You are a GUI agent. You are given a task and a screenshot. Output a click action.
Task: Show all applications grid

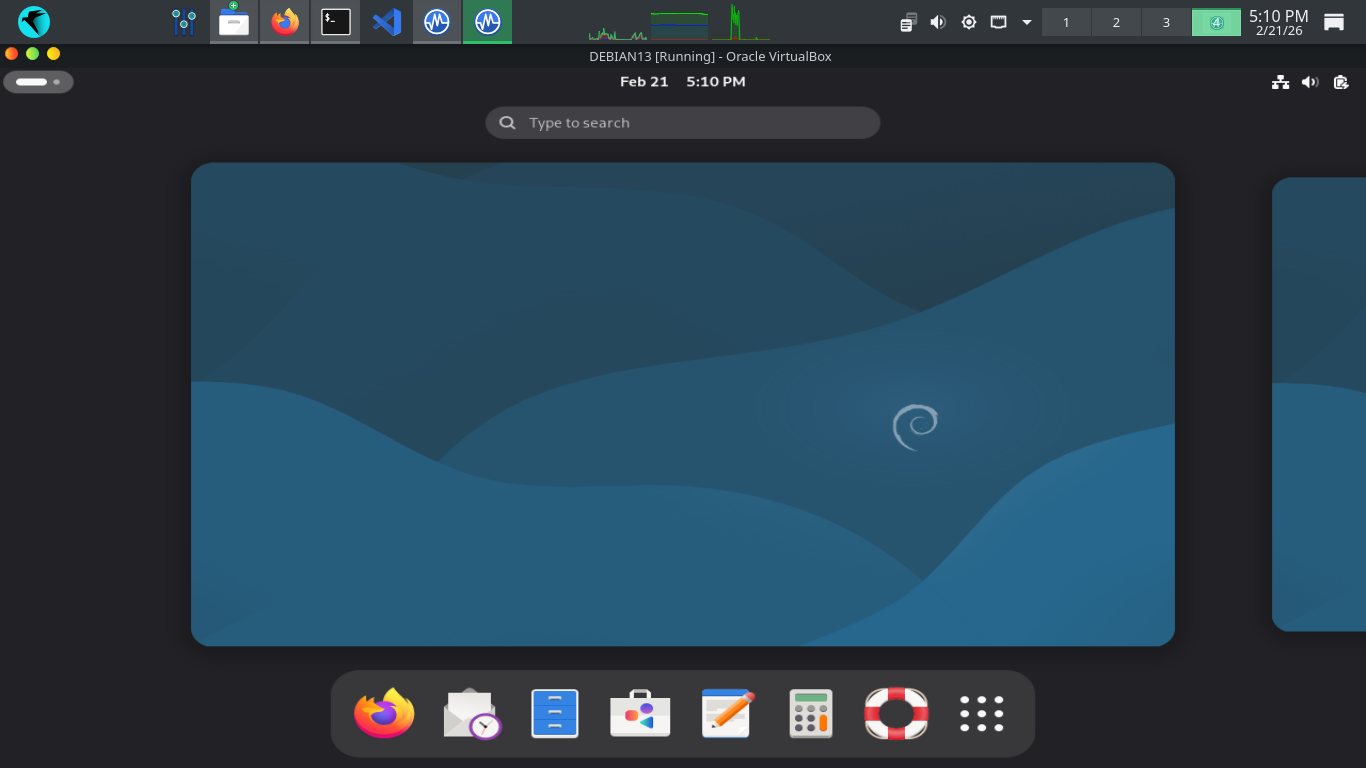(x=982, y=714)
